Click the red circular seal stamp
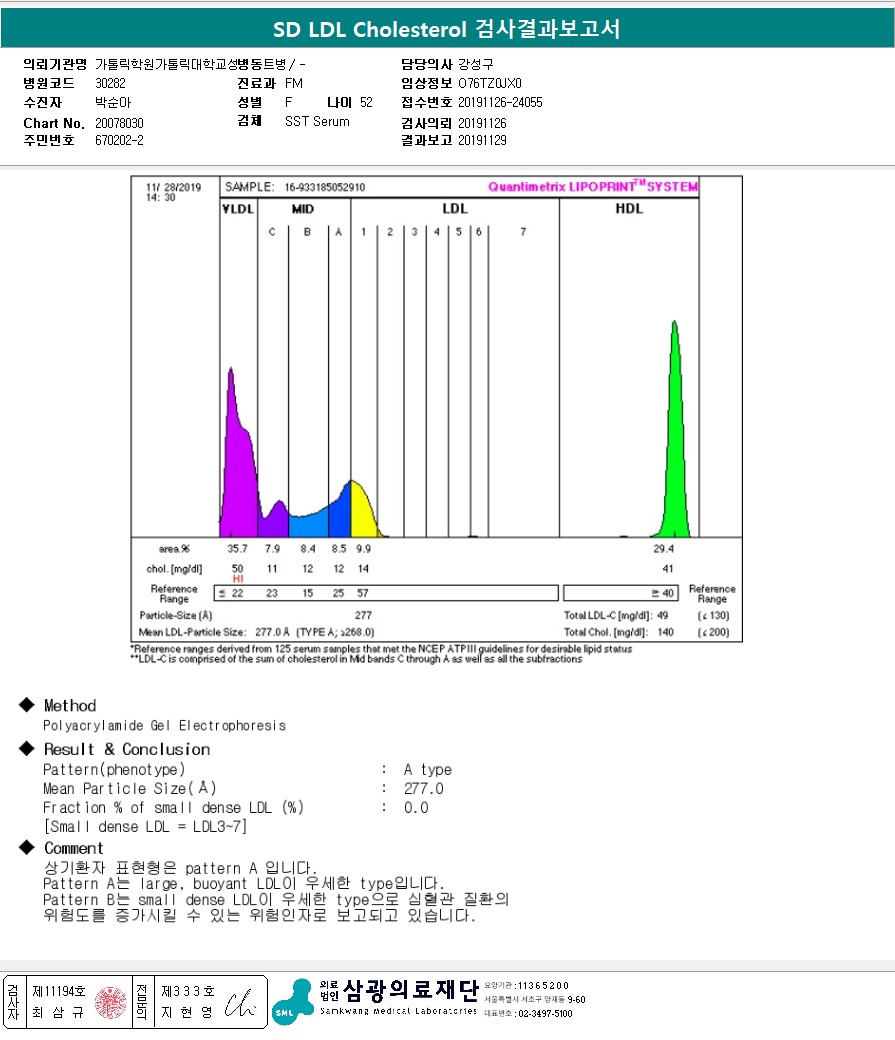The image size is (895, 1040). [x=111, y=1002]
